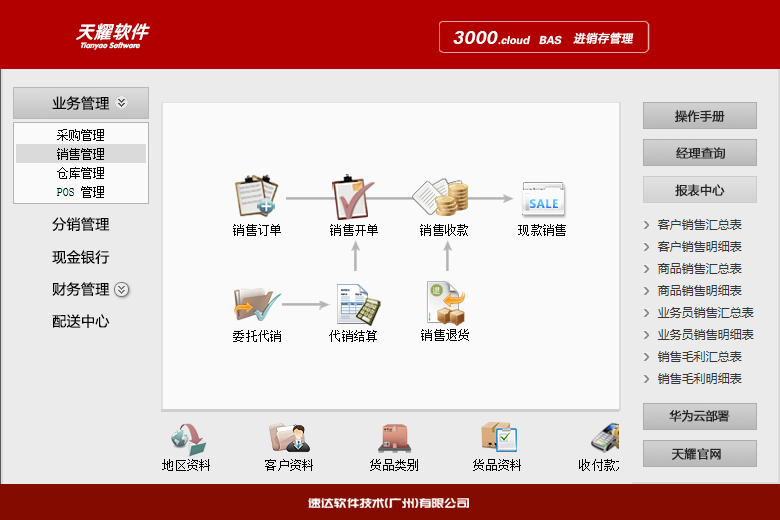The height and width of the screenshot is (520, 780).
Task: Expand chevron beside 业务员销售汇总表
Action: click(x=646, y=312)
